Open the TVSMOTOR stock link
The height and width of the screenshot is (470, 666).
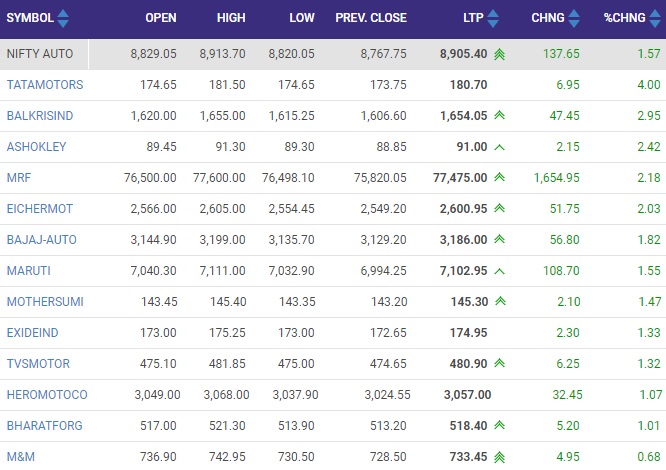[38, 363]
